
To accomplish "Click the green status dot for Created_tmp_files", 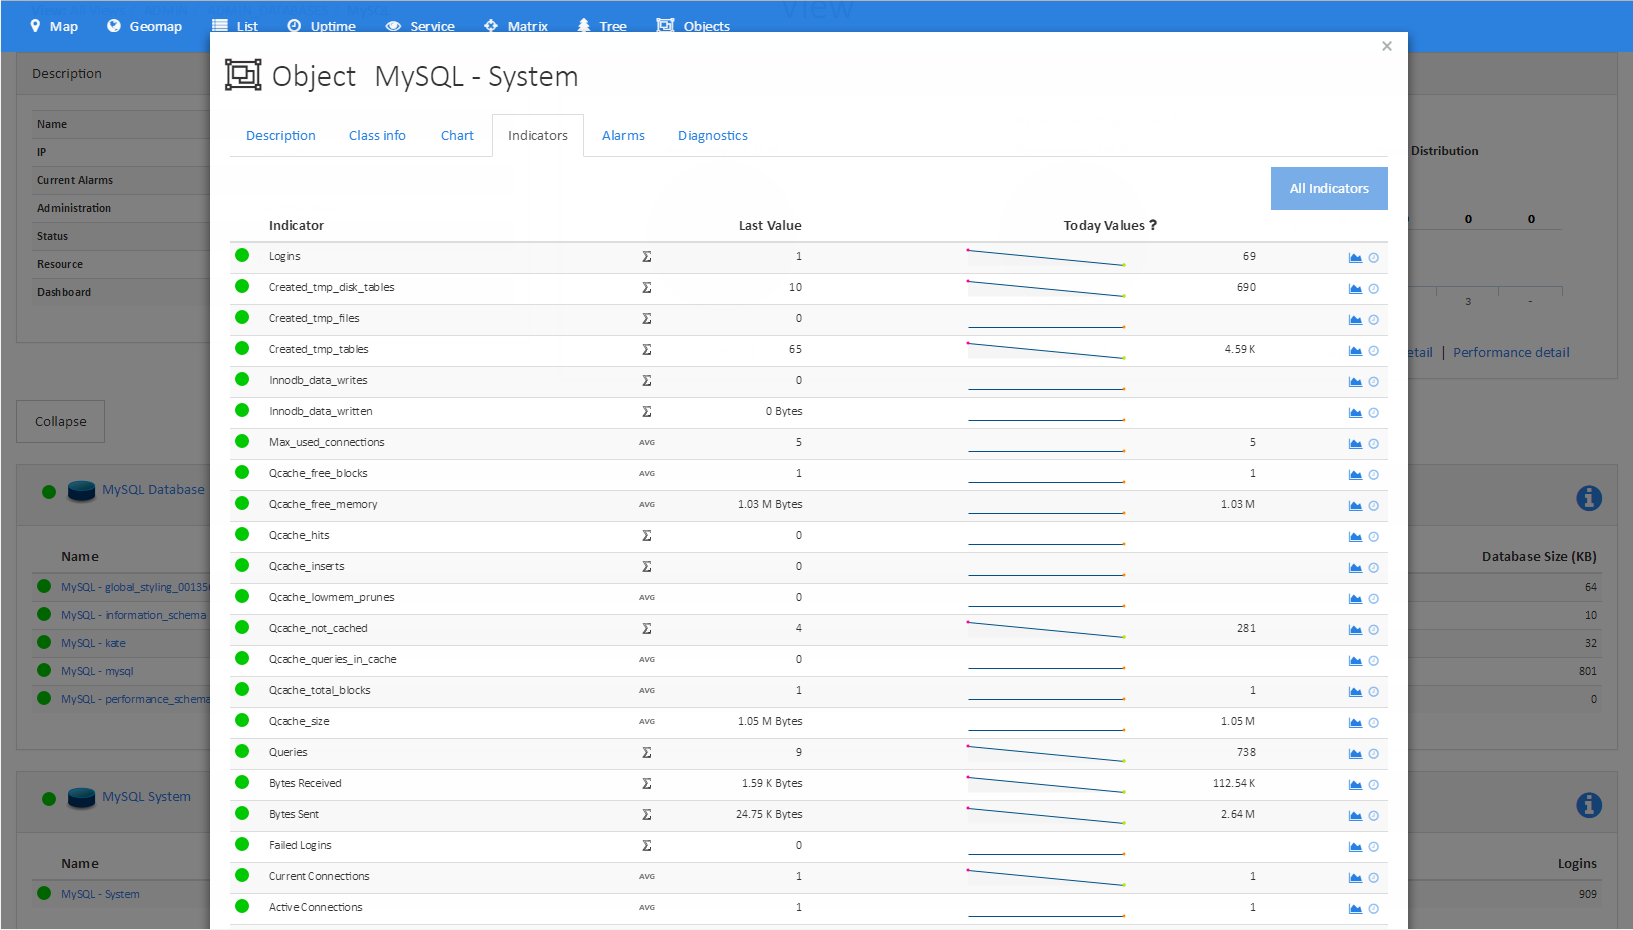I will coord(242,317).
